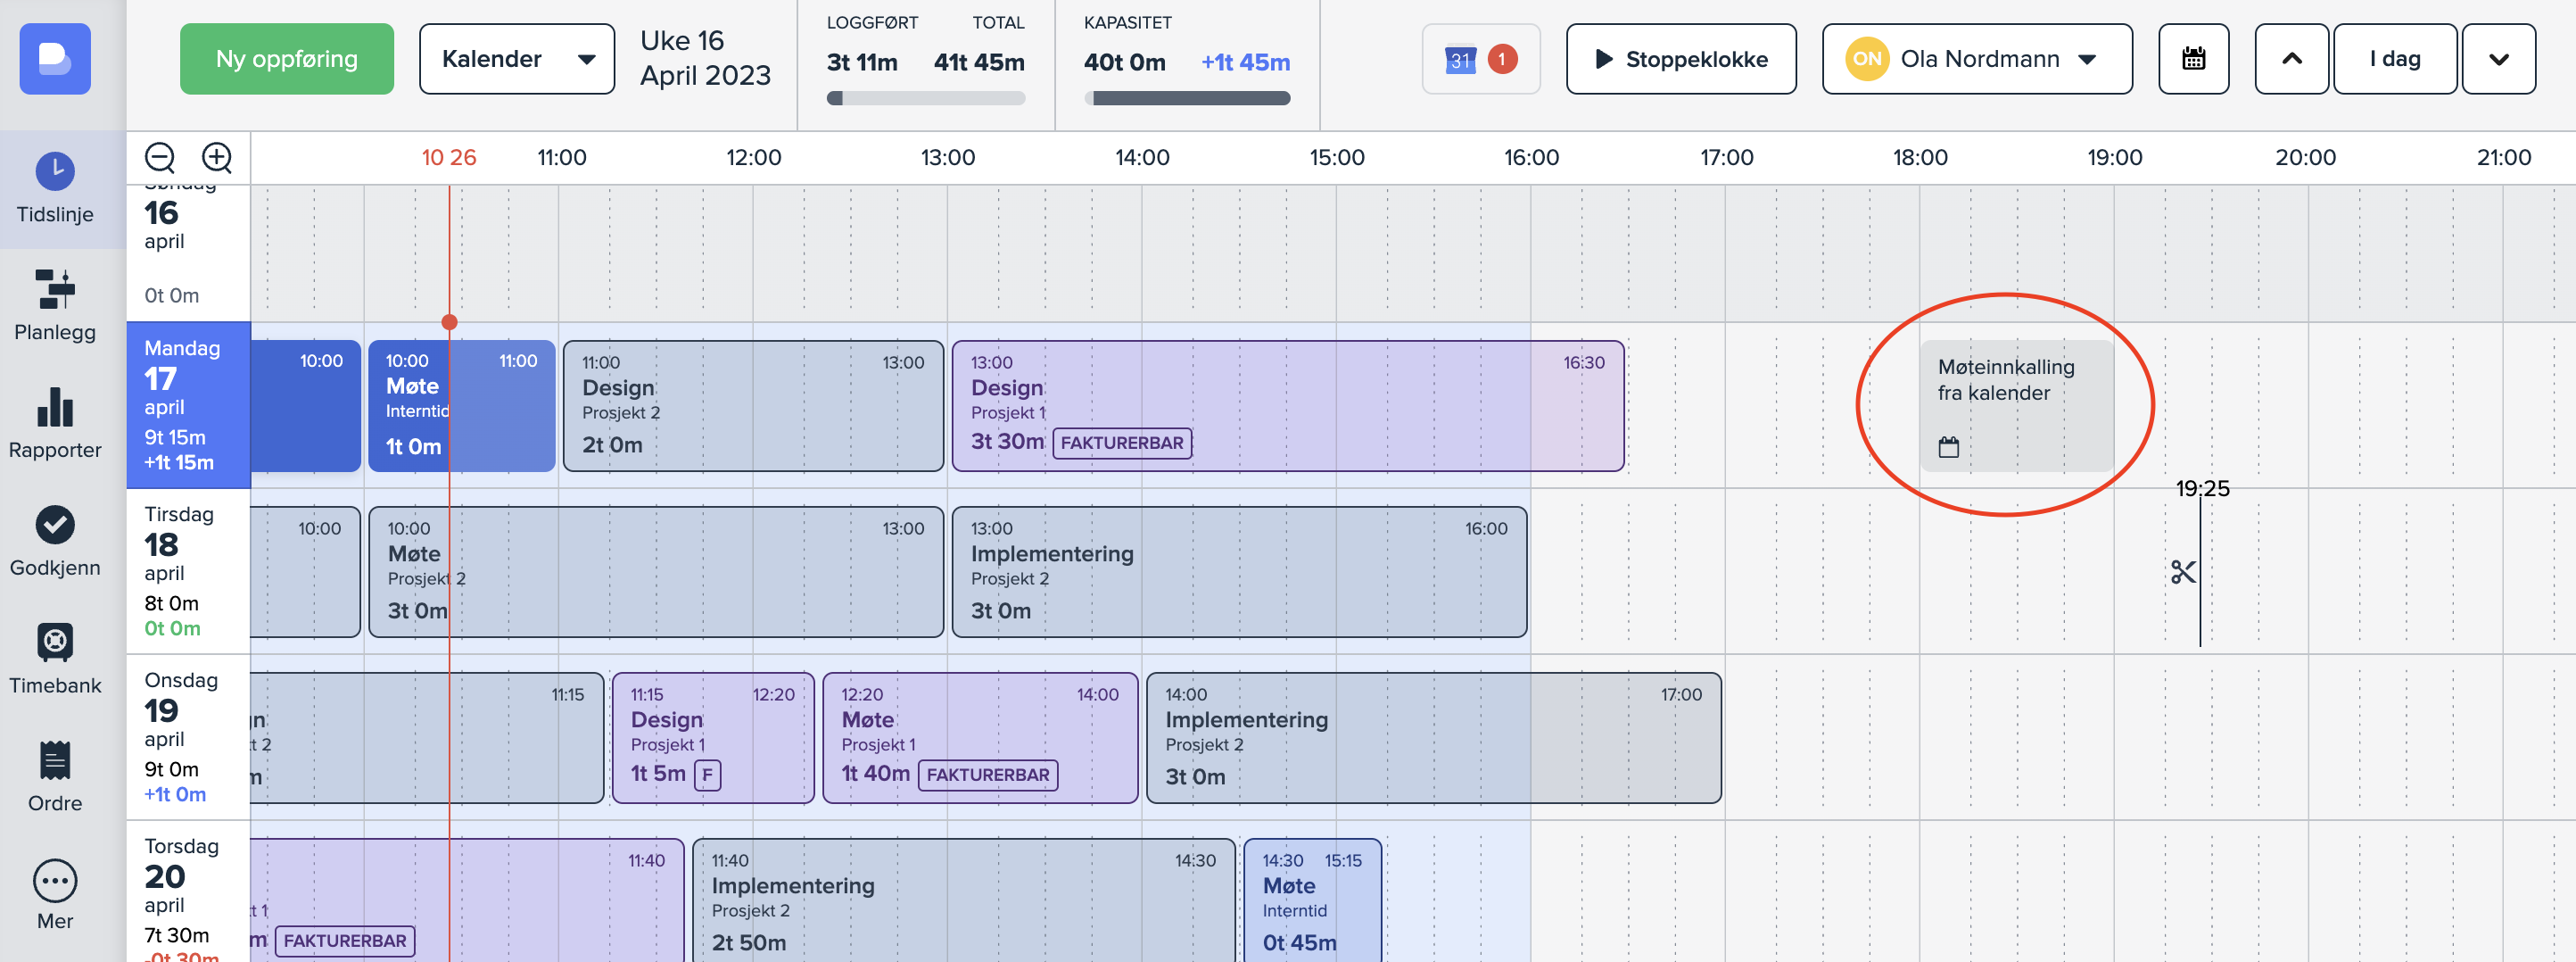
Task: Click the scissors split icon at 19:25
Action: pos(2183,572)
